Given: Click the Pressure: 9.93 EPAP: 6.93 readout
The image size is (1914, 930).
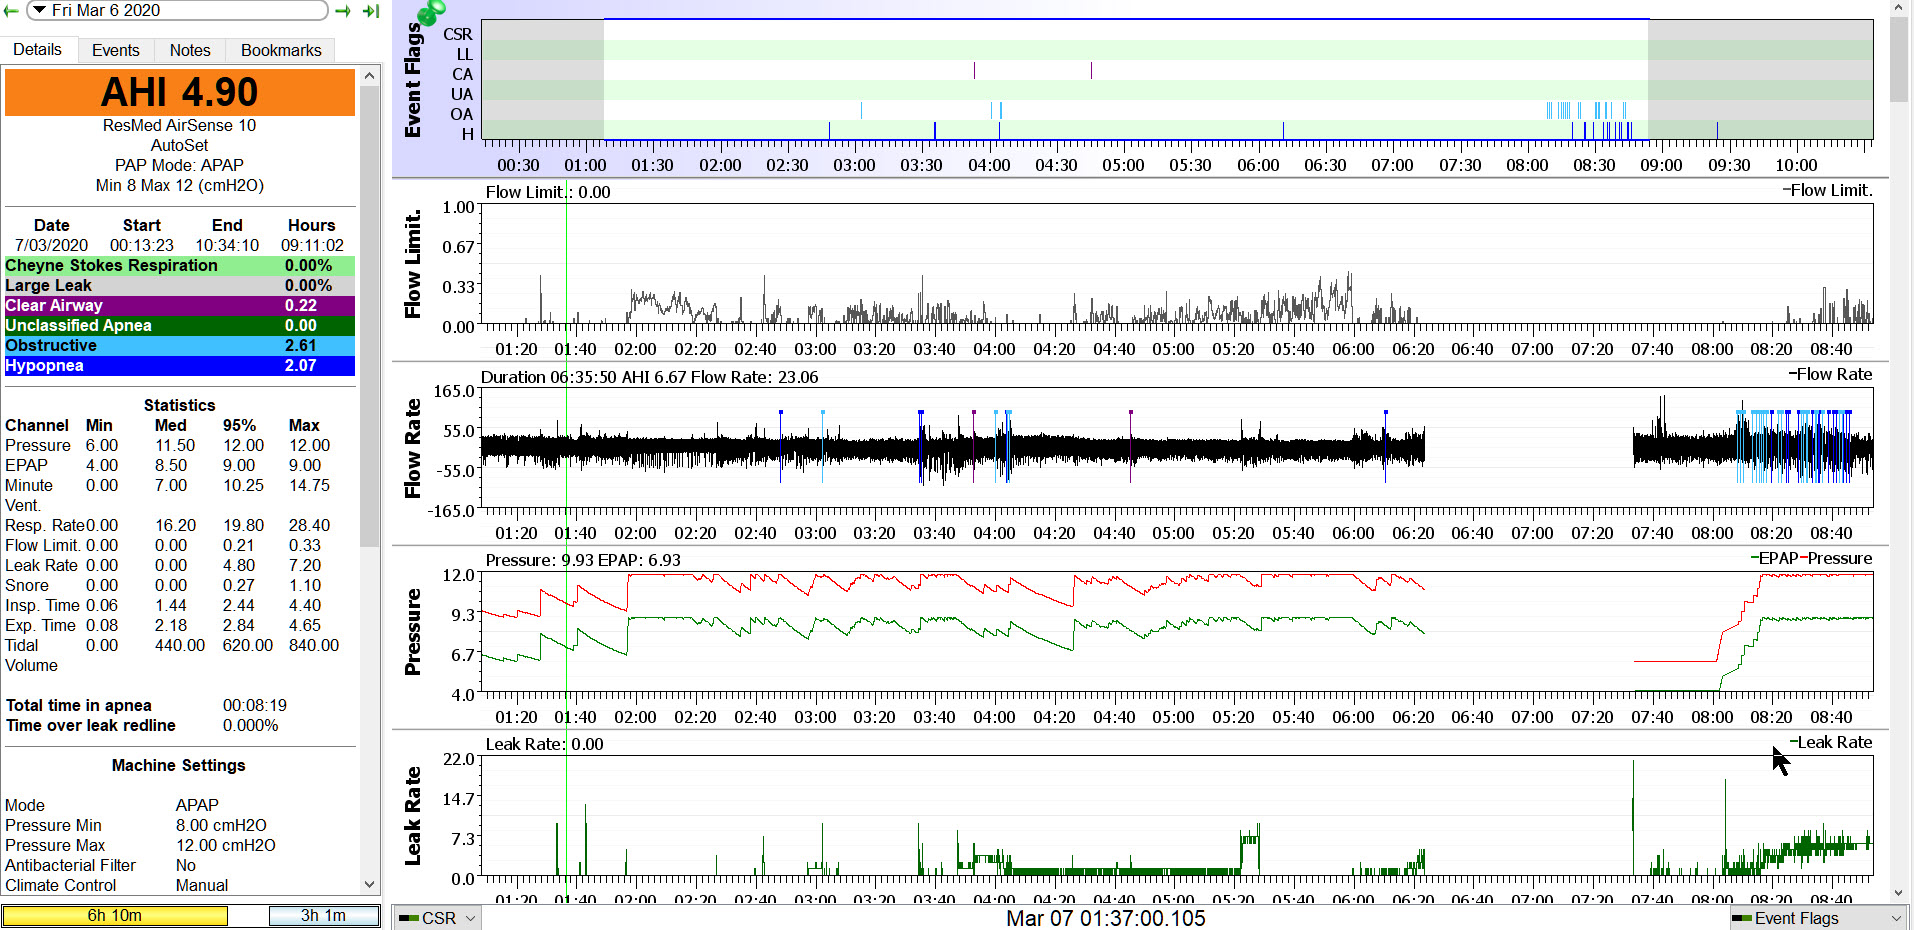Looking at the screenshot, I should coord(583,560).
